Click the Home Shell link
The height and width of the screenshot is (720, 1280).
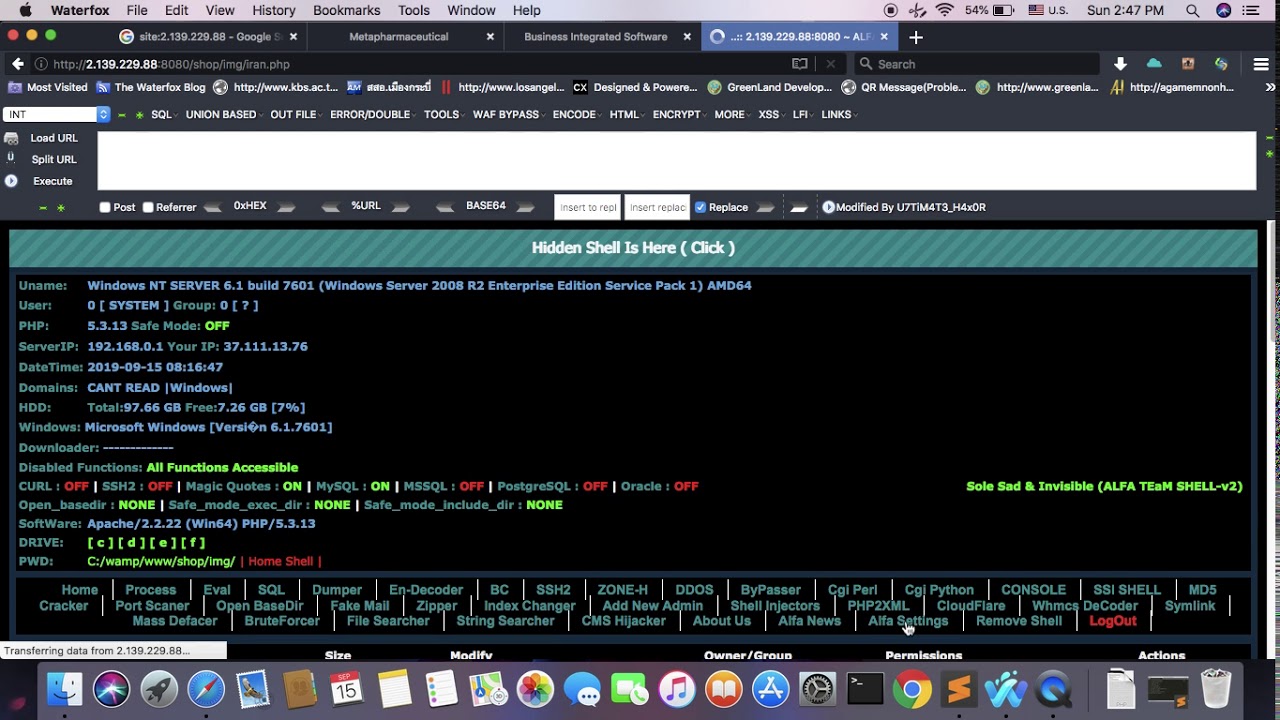(x=281, y=562)
